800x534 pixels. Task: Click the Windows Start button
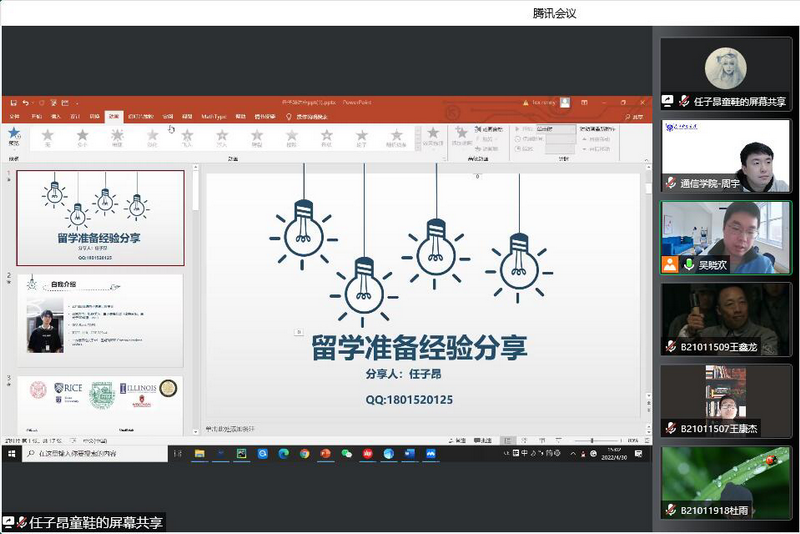11,453
